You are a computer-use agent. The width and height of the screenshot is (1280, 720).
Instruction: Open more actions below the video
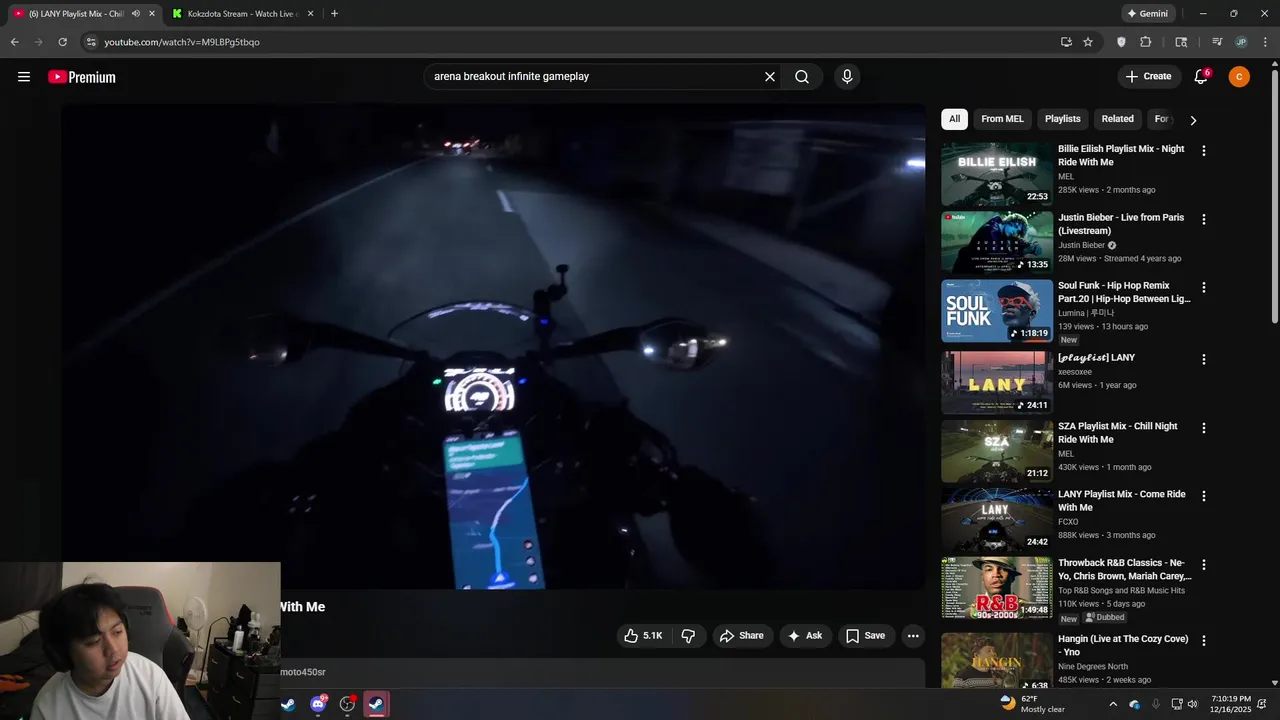point(912,636)
